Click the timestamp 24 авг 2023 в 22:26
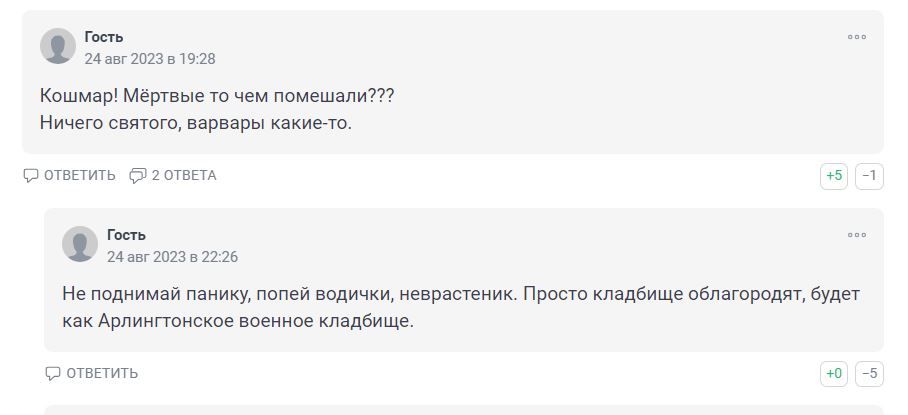 172,257
